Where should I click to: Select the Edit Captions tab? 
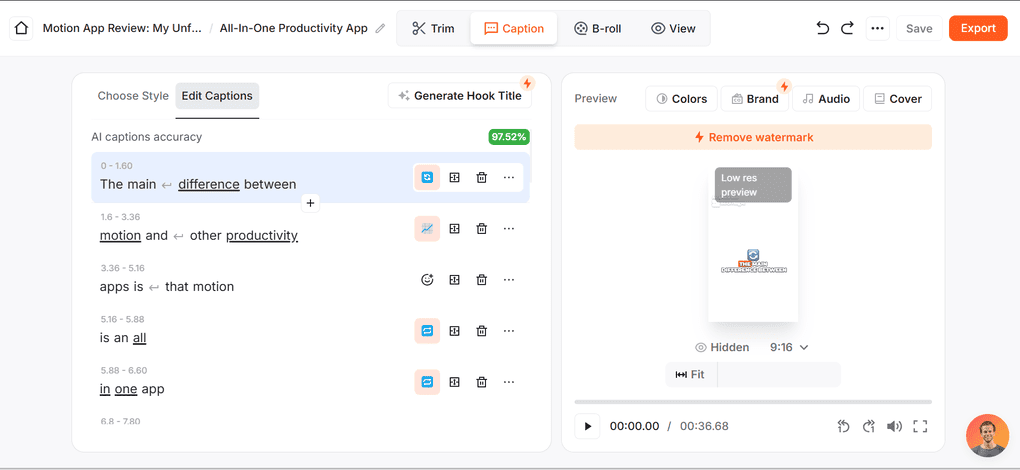[217, 96]
